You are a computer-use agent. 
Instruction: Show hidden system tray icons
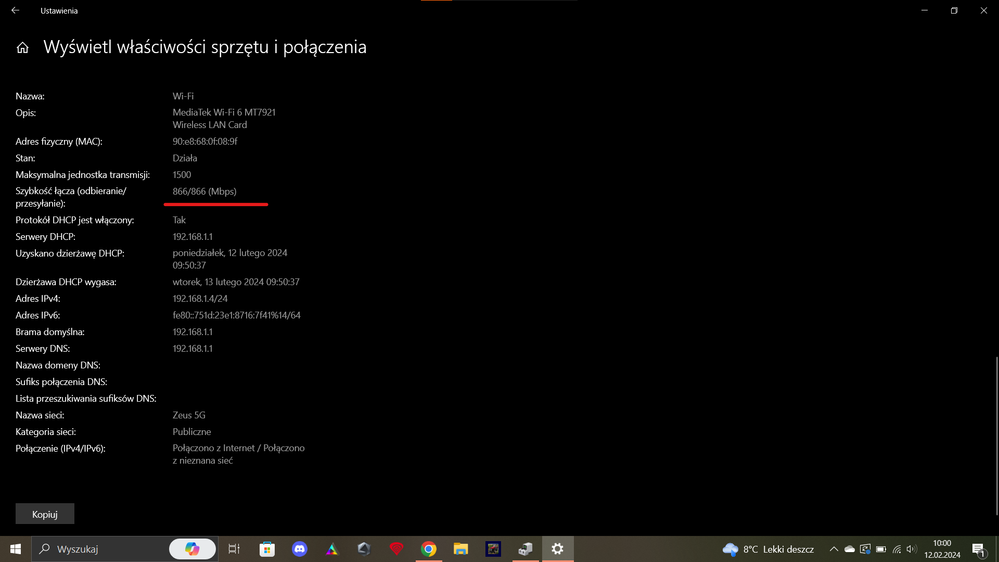click(833, 549)
